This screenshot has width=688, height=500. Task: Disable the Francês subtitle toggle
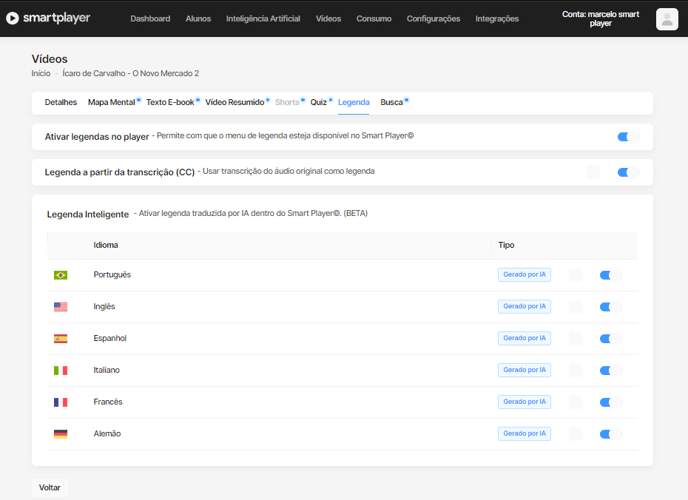click(x=611, y=402)
